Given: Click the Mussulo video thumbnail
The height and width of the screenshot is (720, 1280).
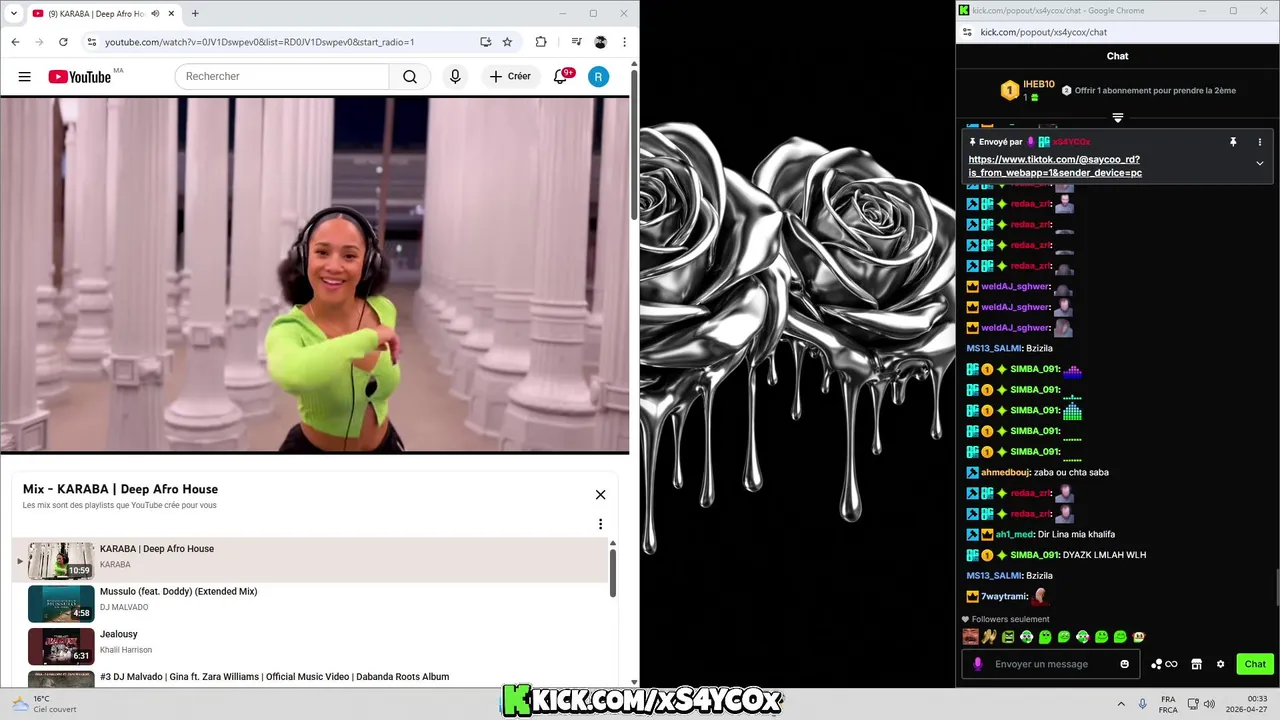Looking at the screenshot, I should pyautogui.click(x=61, y=604).
